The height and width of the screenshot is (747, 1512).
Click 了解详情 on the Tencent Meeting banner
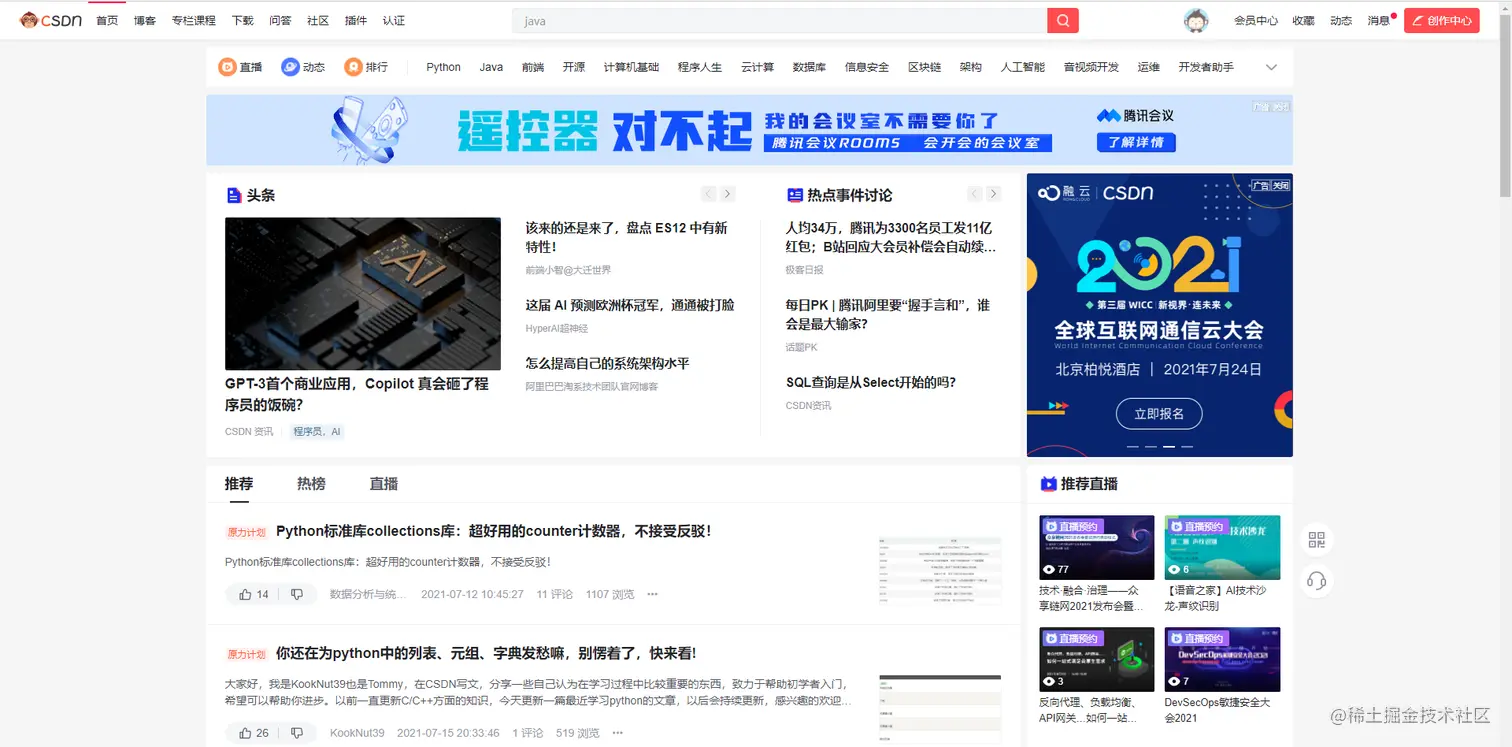click(1136, 143)
